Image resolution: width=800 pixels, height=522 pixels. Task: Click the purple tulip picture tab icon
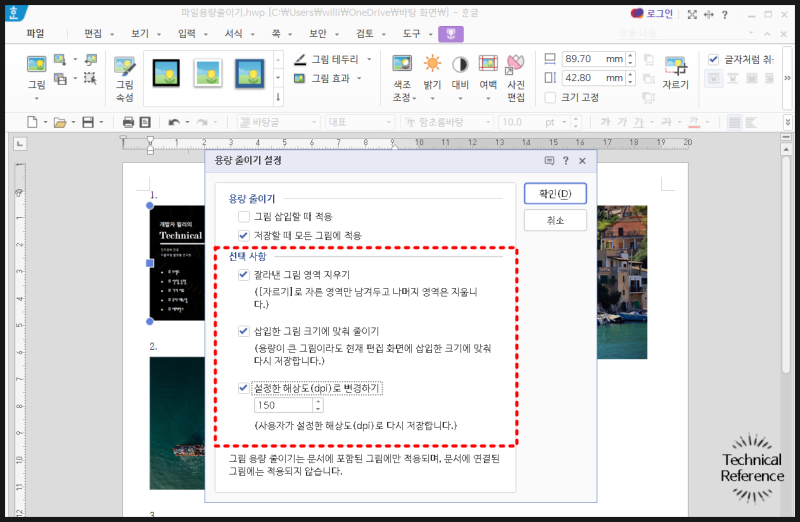tap(451, 34)
